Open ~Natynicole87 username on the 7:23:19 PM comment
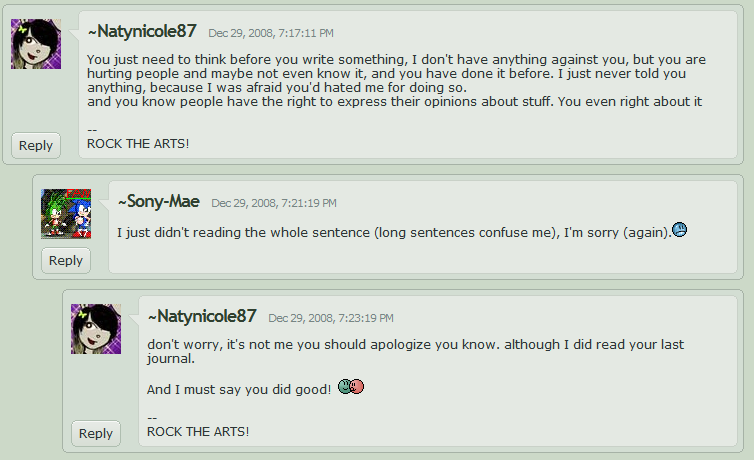This screenshot has height=460, width=754. [x=202, y=316]
